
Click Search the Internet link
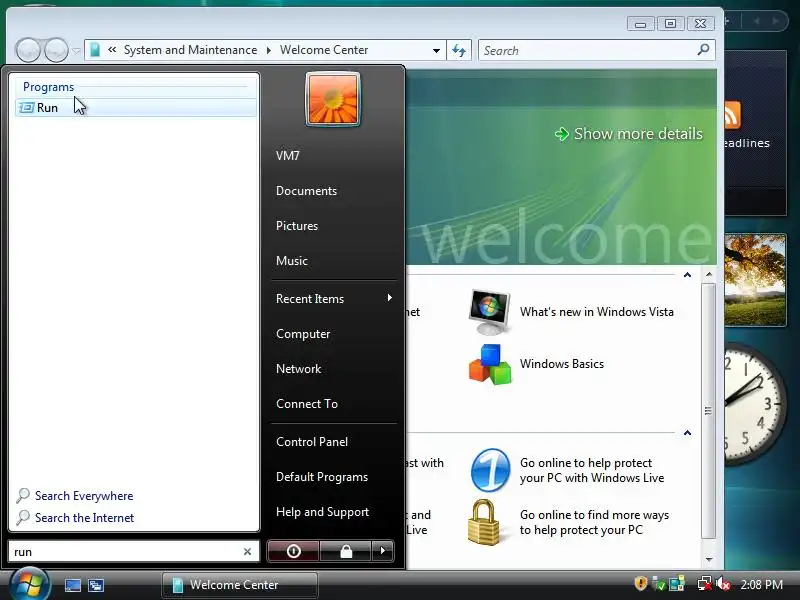tap(84, 518)
